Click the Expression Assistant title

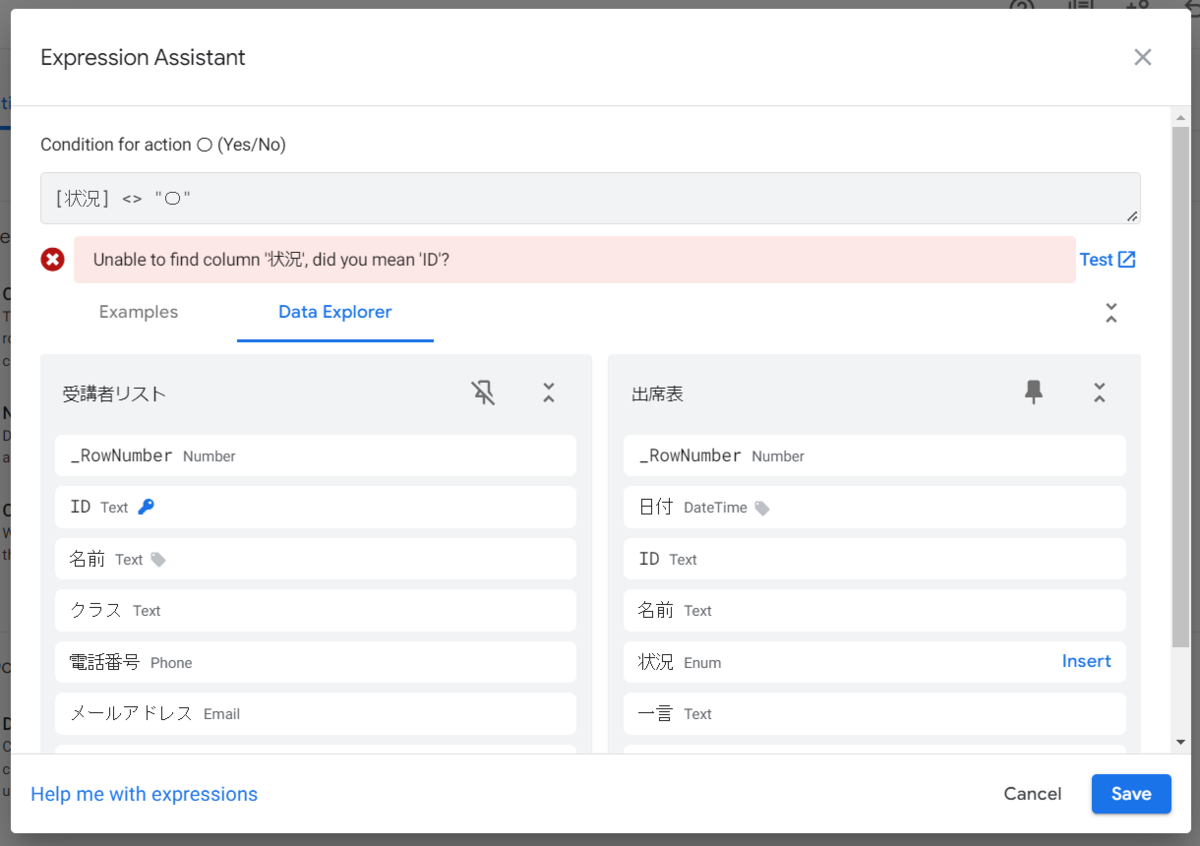pyautogui.click(x=143, y=58)
